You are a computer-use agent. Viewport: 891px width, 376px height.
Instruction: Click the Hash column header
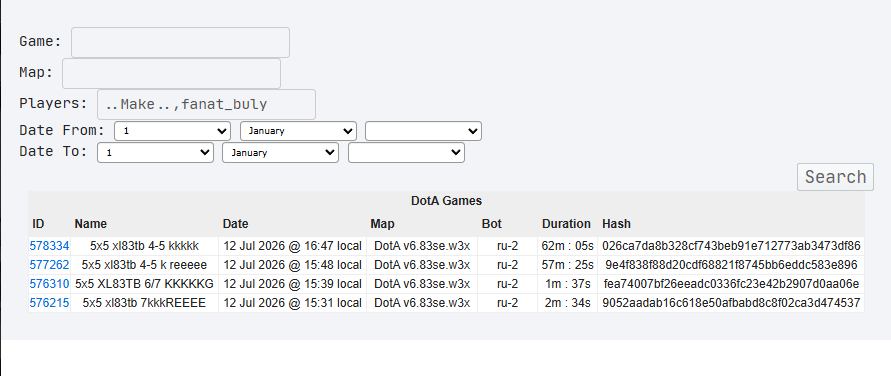[x=617, y=224]
